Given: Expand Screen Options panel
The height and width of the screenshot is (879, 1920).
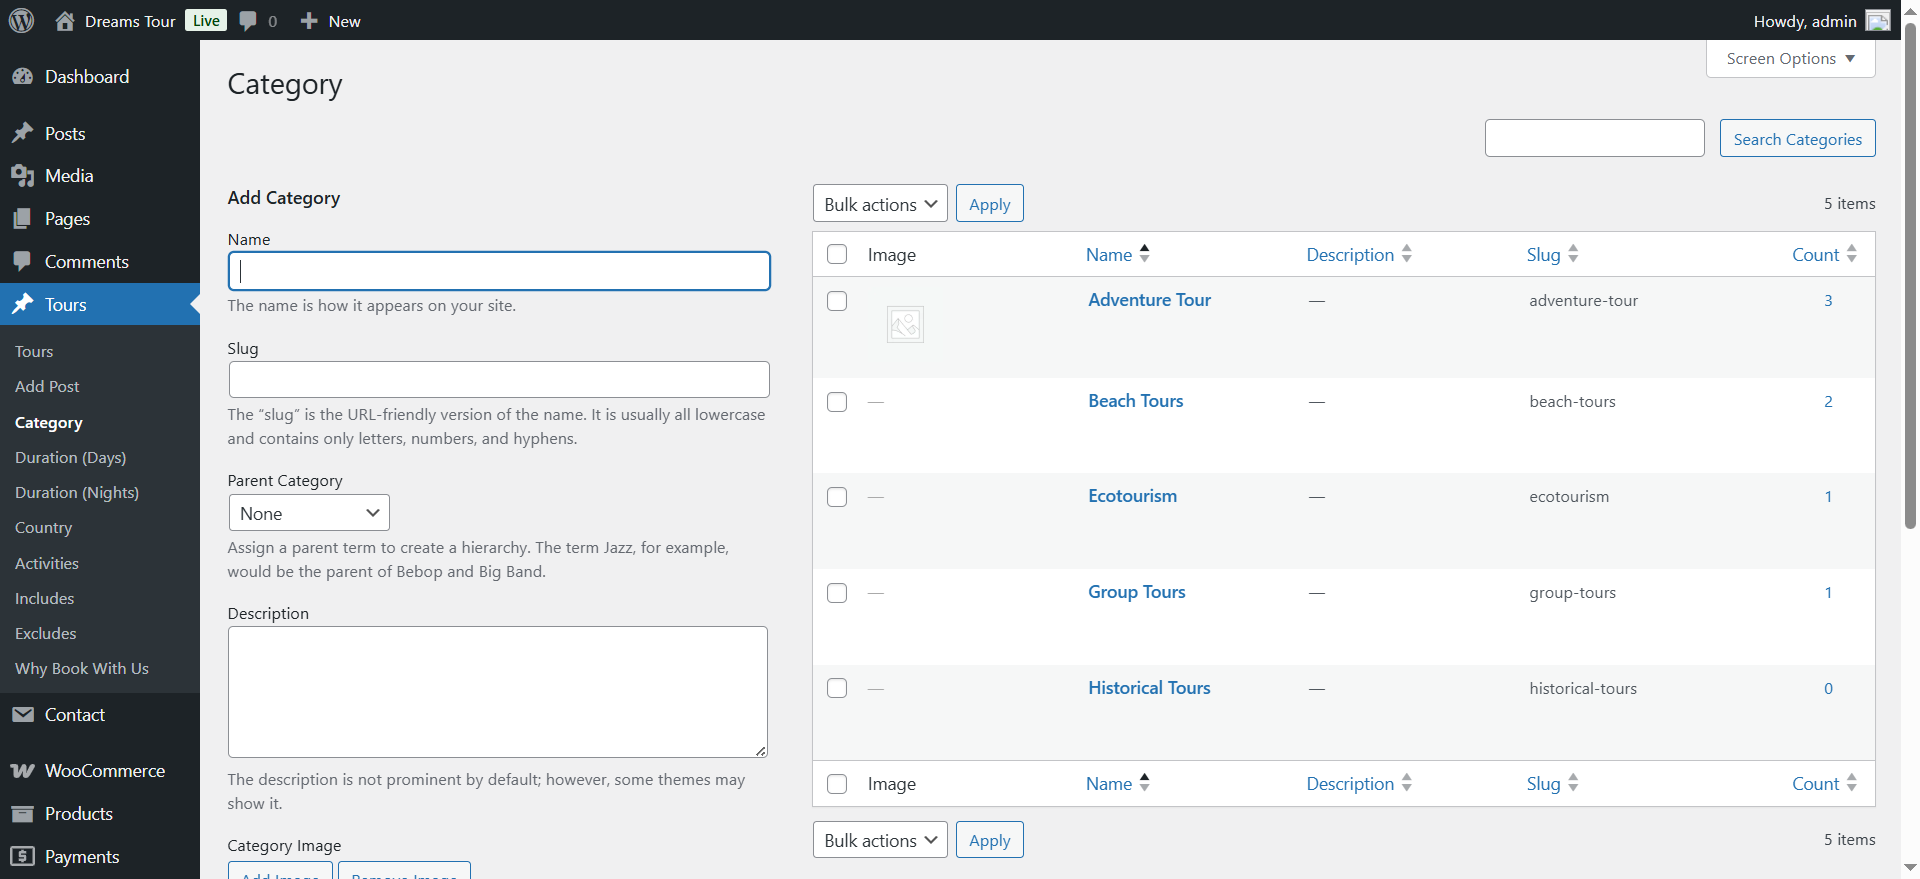Looking at the screenshot, I should (1790, 59).
